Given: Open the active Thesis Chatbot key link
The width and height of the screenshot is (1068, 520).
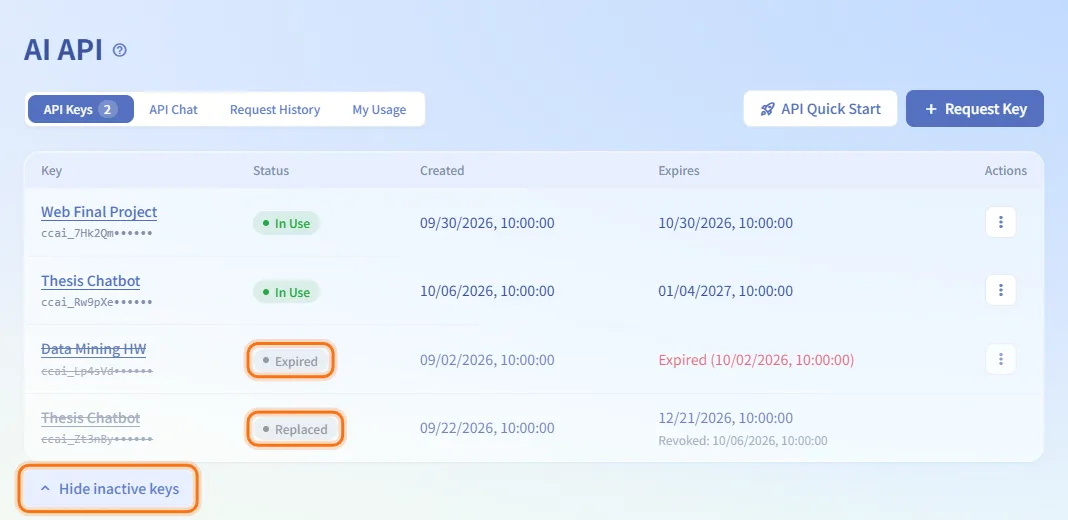Looking at the screenshot, I should (91, 281).
